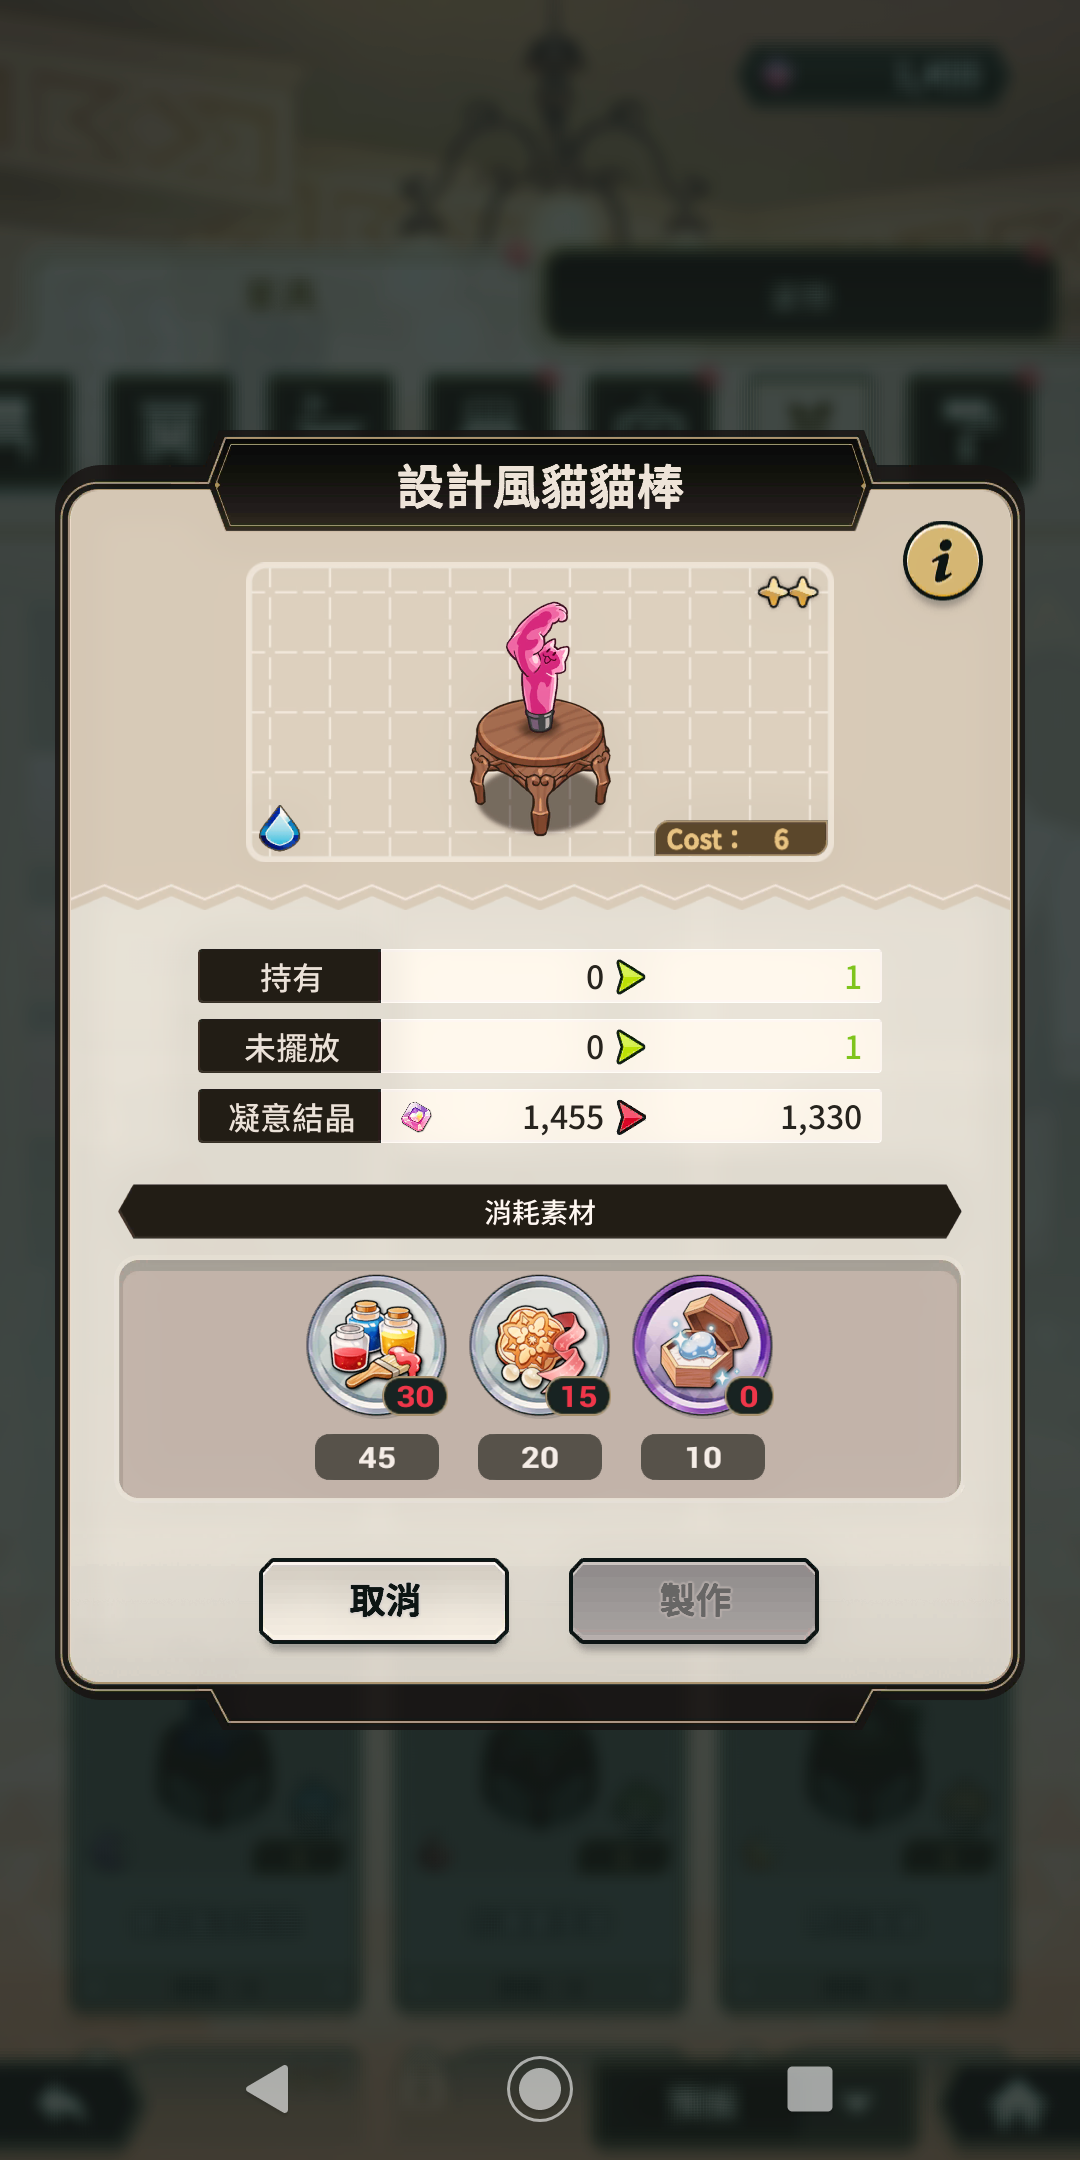Tap the required amount 45 badge
This screenshot has height=2160, width=1080.
point(377,1457)
